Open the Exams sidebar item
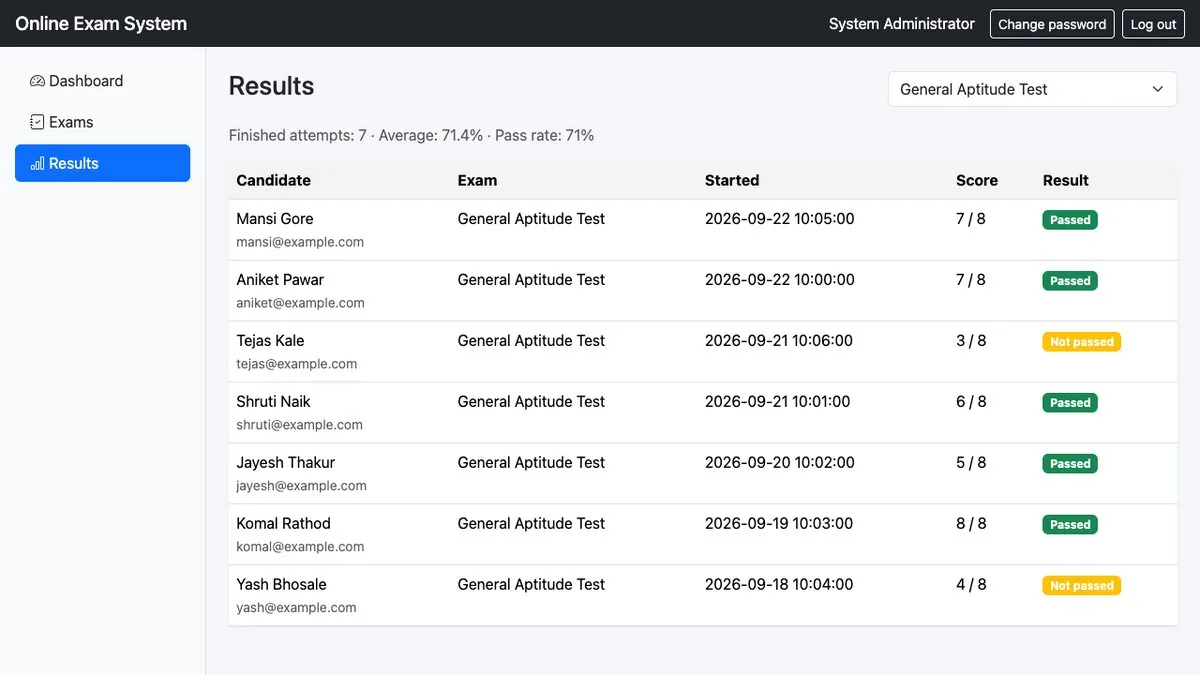This screenshot has width=1200, height=675. (102, 122)
